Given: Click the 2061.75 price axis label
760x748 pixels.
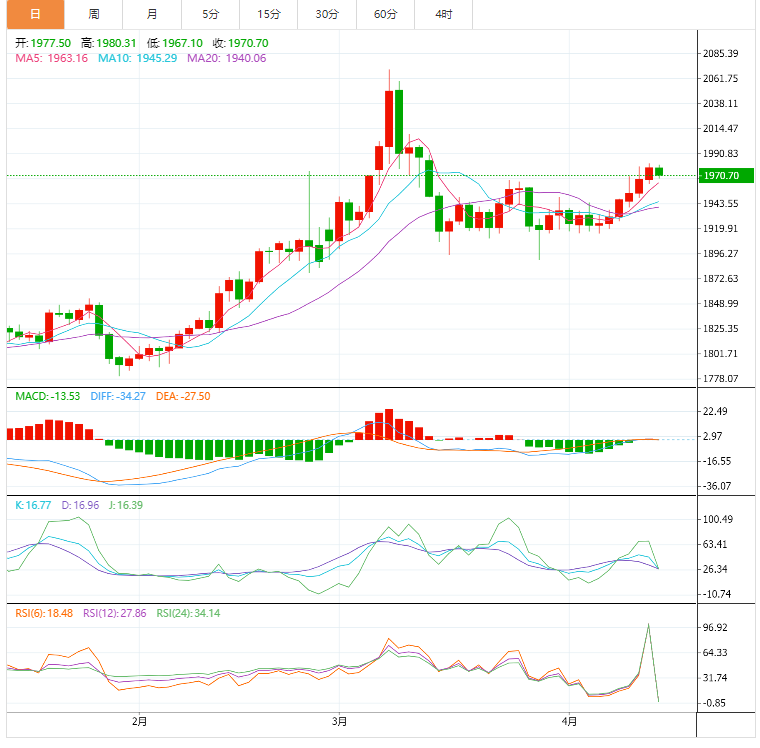Looking at the screenshot, I should click(x=721, y=78).
